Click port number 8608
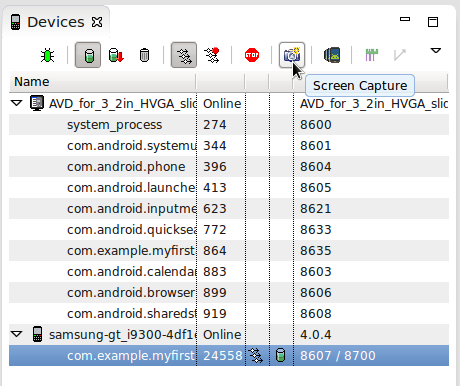The width and height of the screenshot is (460, 386). click(x=316, y=314)
